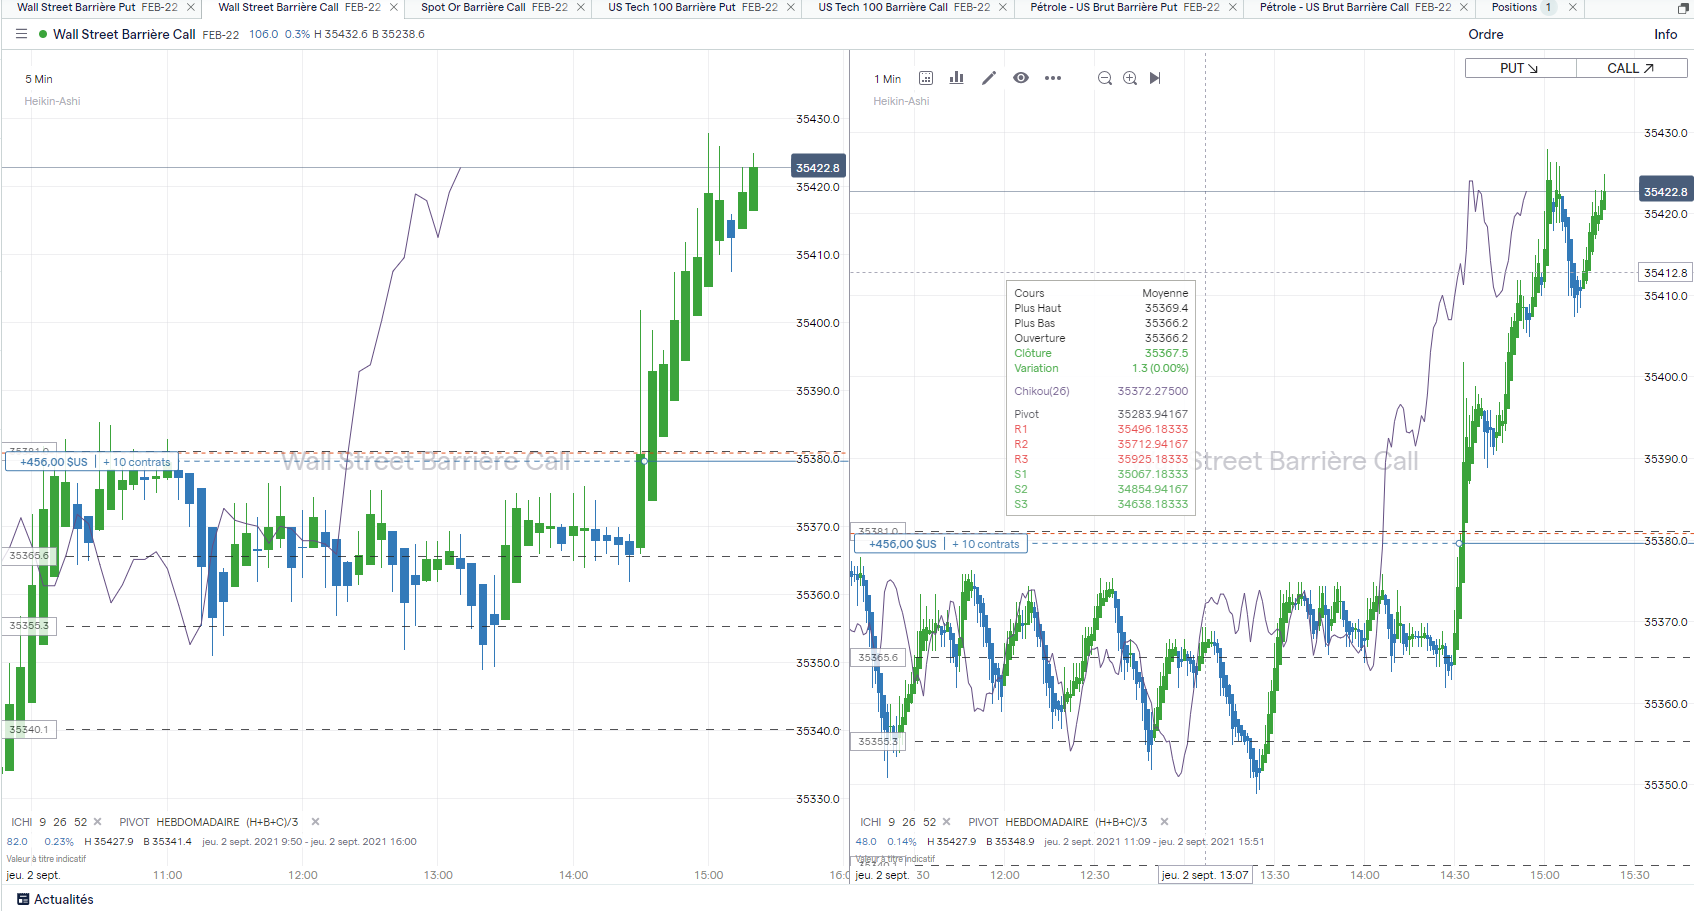Viewport: 1694px width, 911px height.
Task: Close the Wall Street Barrière Put tab
Action: (x=191, y=7)
